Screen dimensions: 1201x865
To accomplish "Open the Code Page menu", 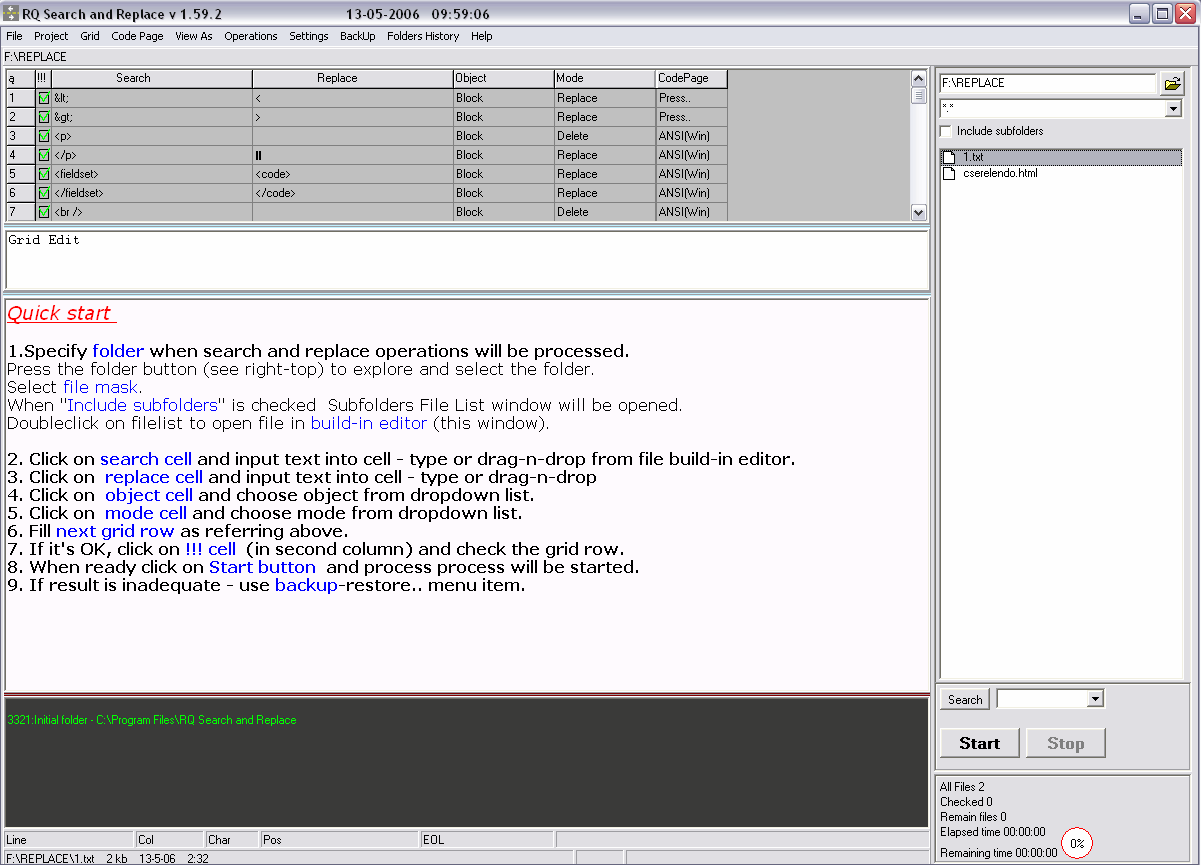I will tap(137, 36).
